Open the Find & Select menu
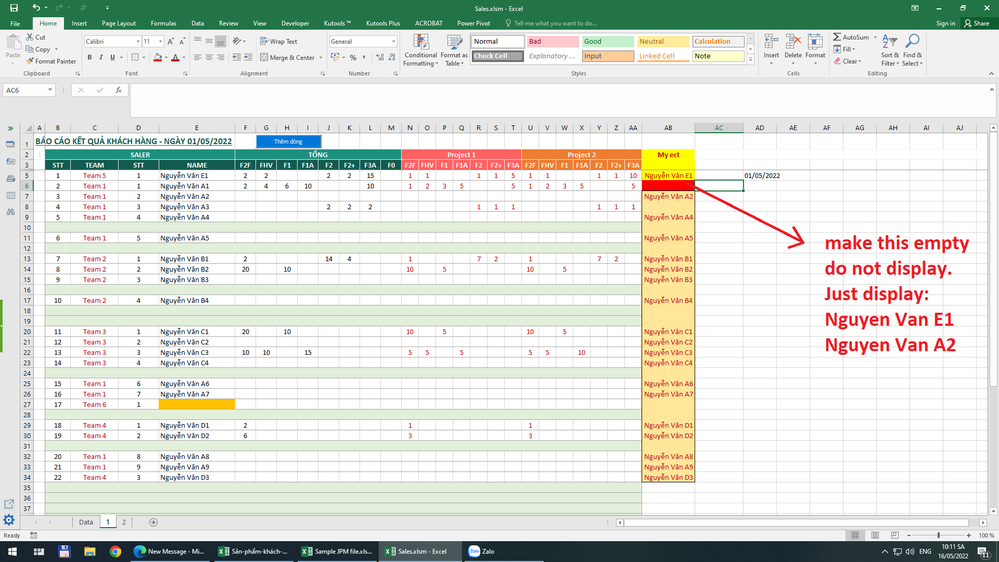The width and height of the screenshot is (999, 562). coord(912,50)
